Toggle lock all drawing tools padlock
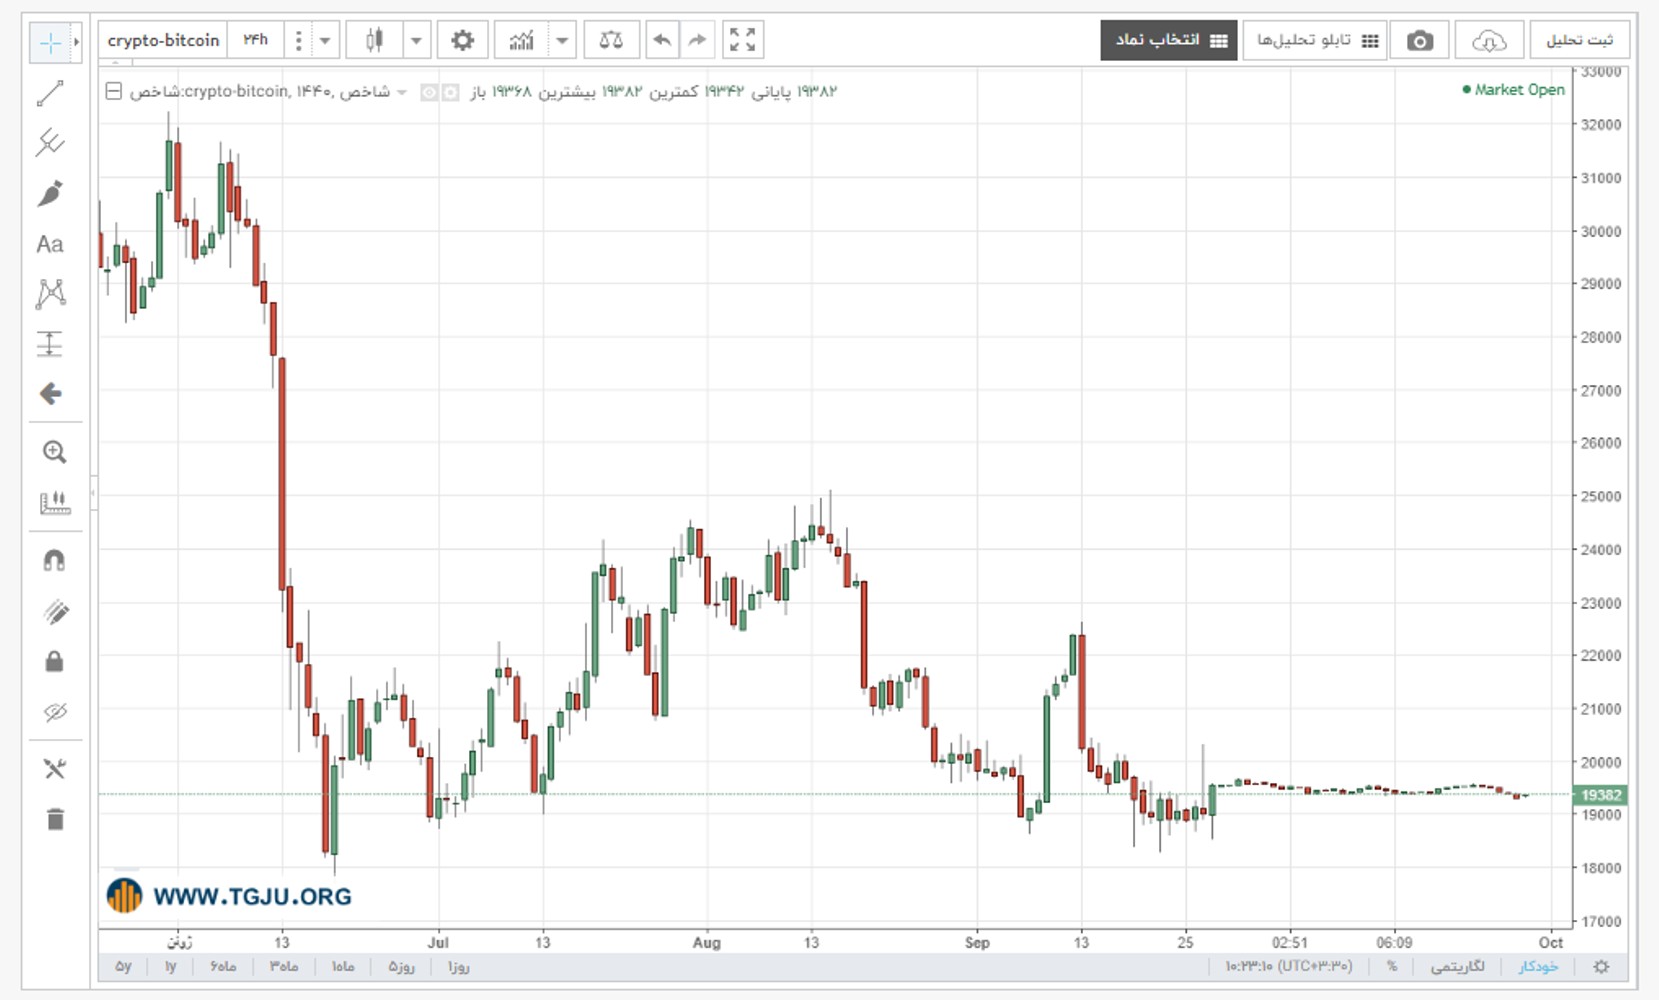Image resolution: width=1659 pixels, height=1000 pixels. point(54,661)
